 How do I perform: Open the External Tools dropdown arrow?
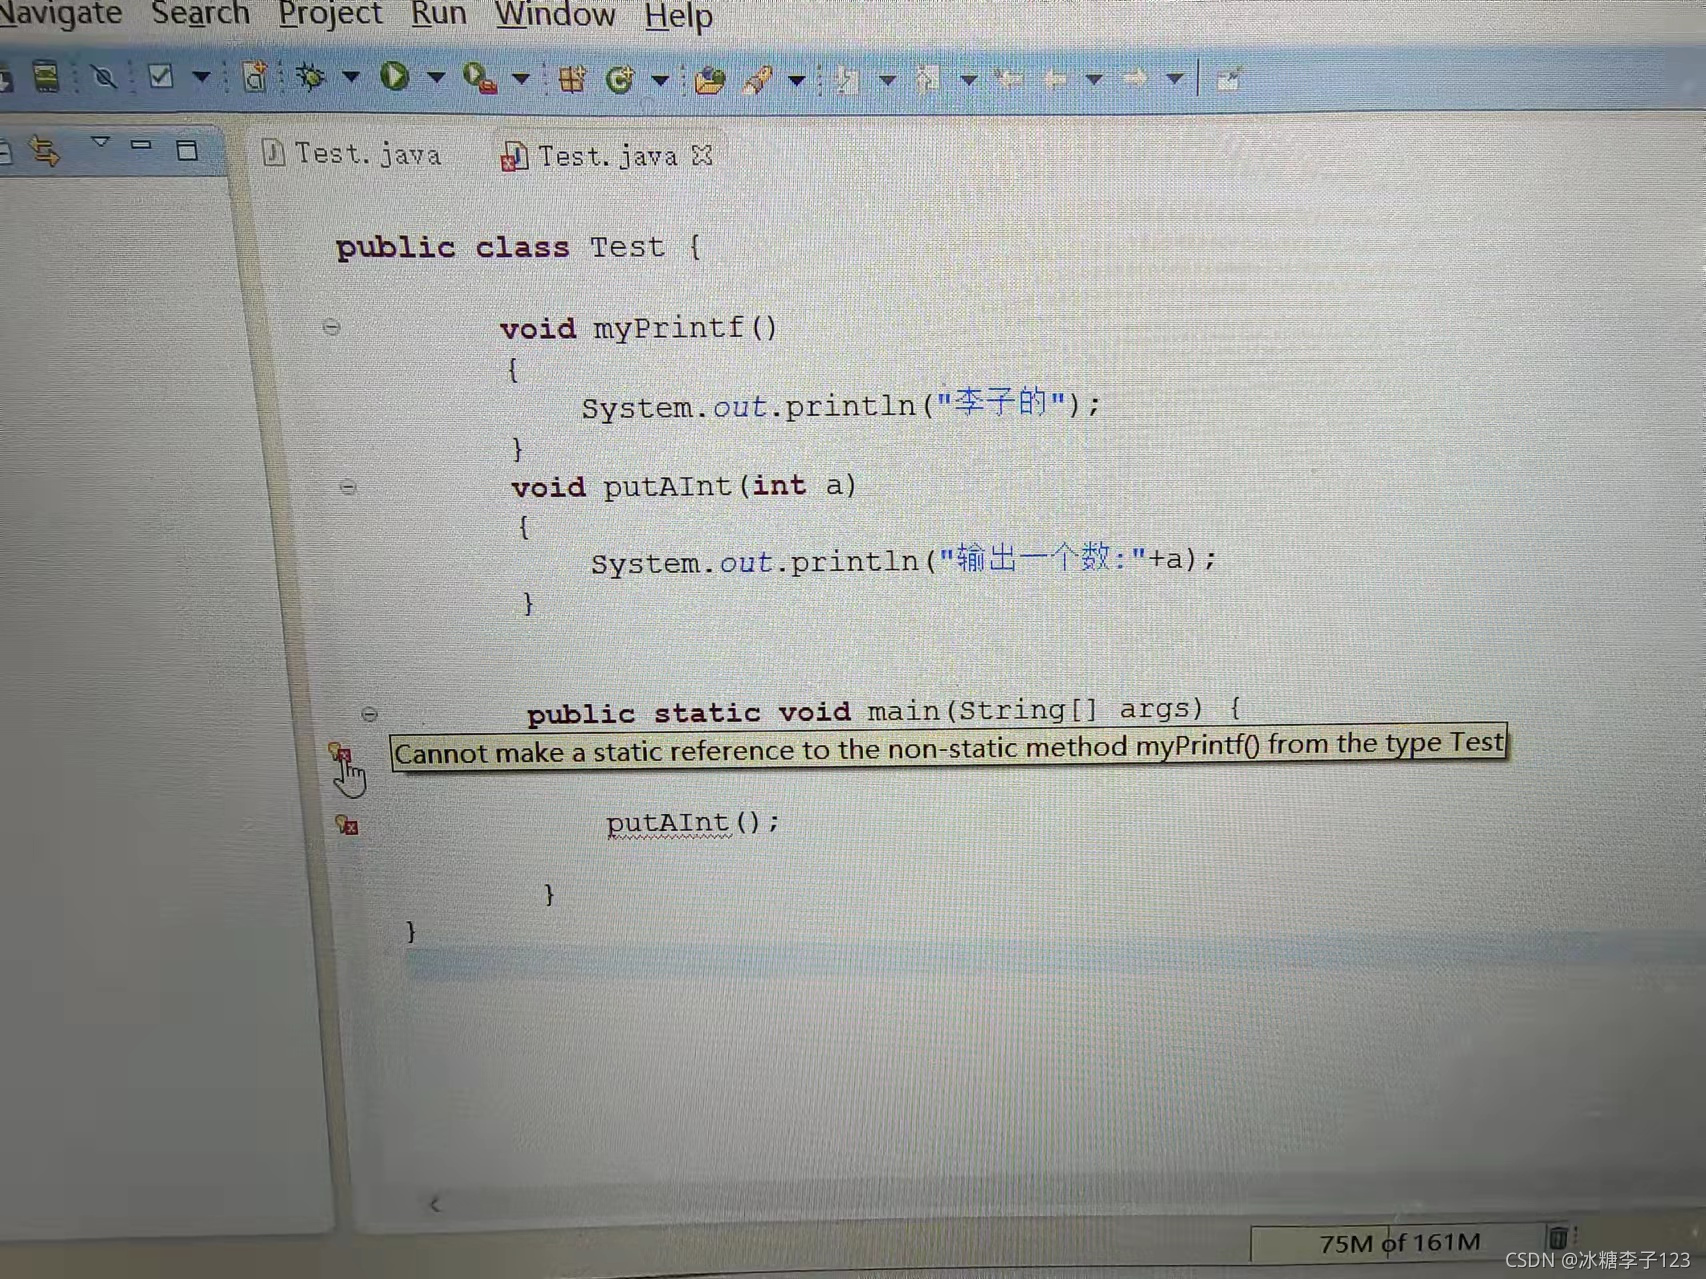pos(521,78)
